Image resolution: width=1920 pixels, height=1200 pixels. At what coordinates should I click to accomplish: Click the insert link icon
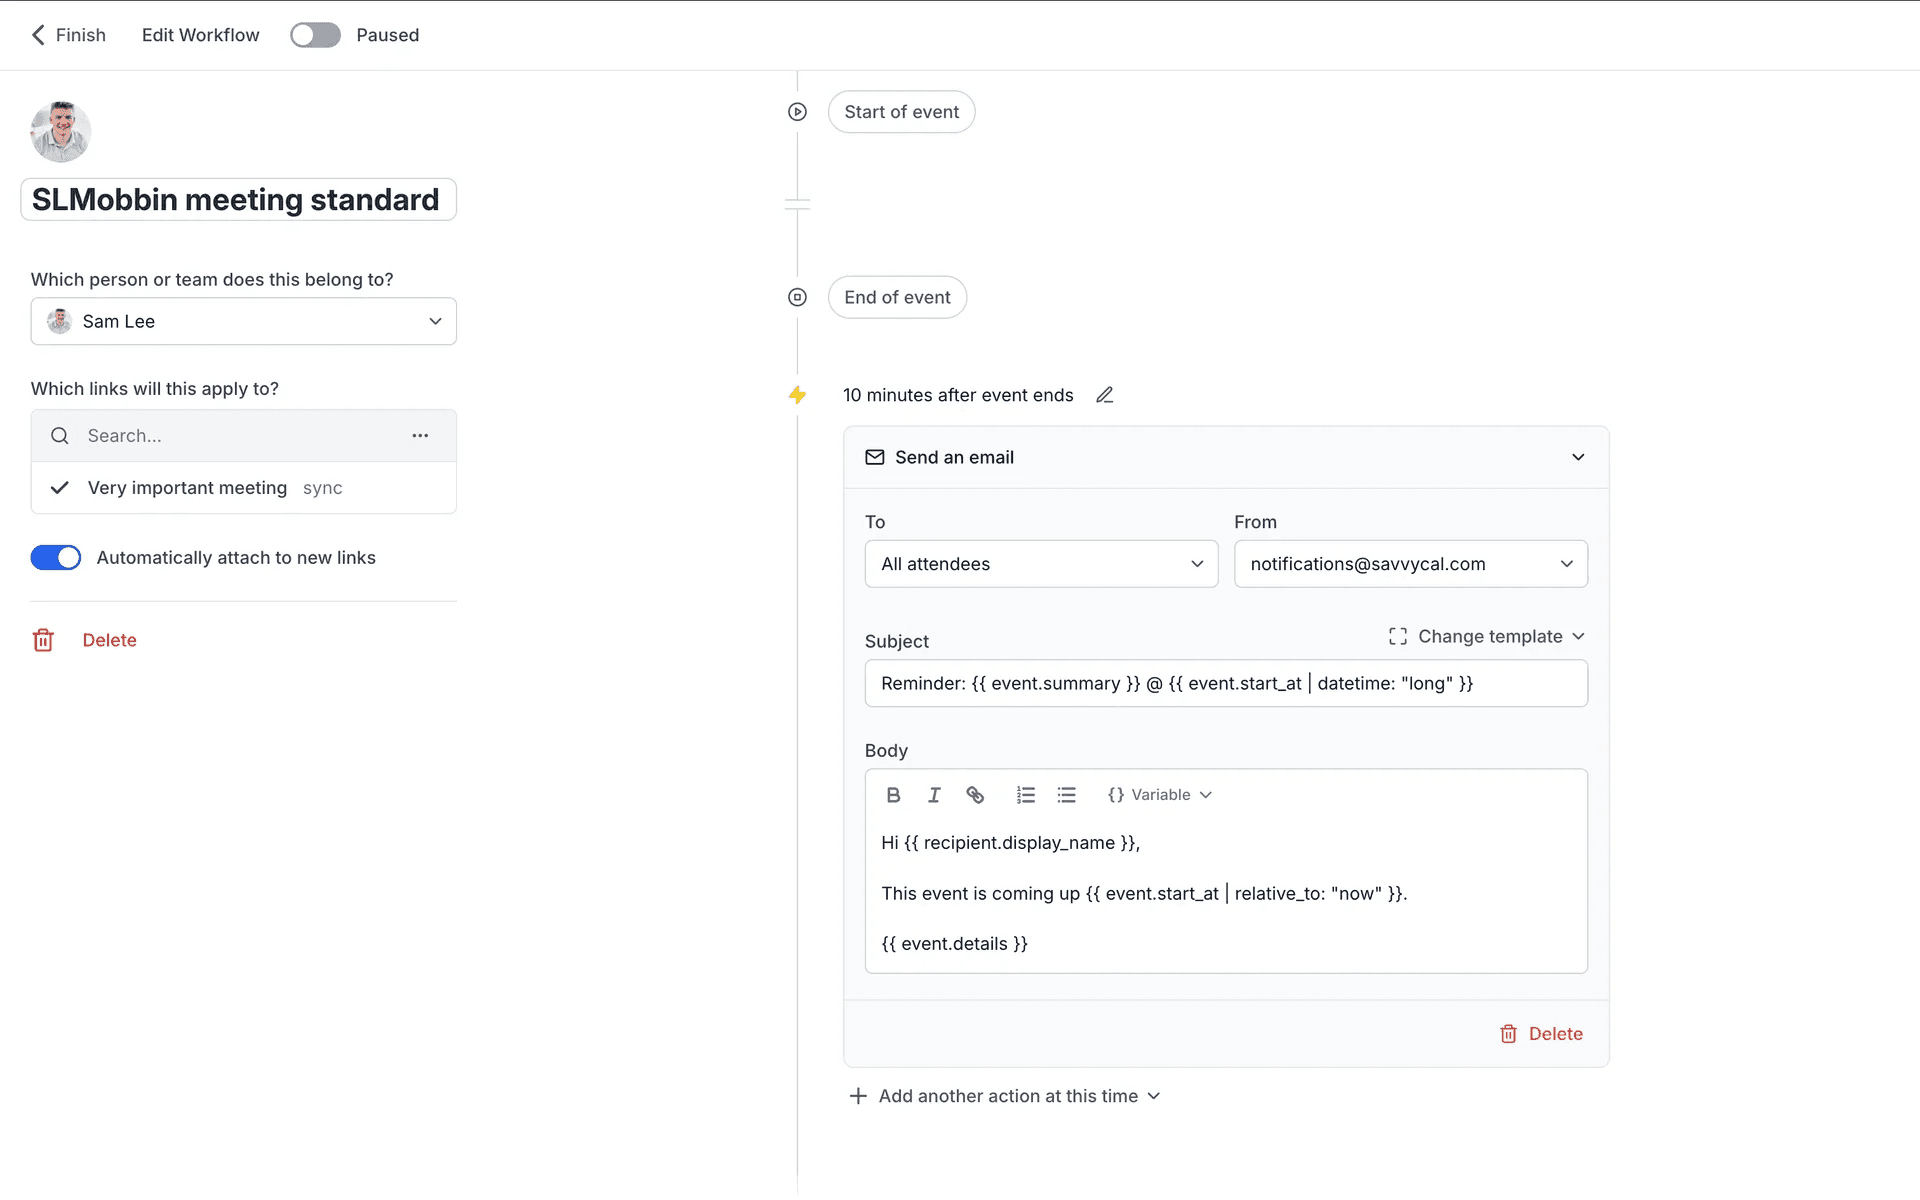(x=975, y=795)
